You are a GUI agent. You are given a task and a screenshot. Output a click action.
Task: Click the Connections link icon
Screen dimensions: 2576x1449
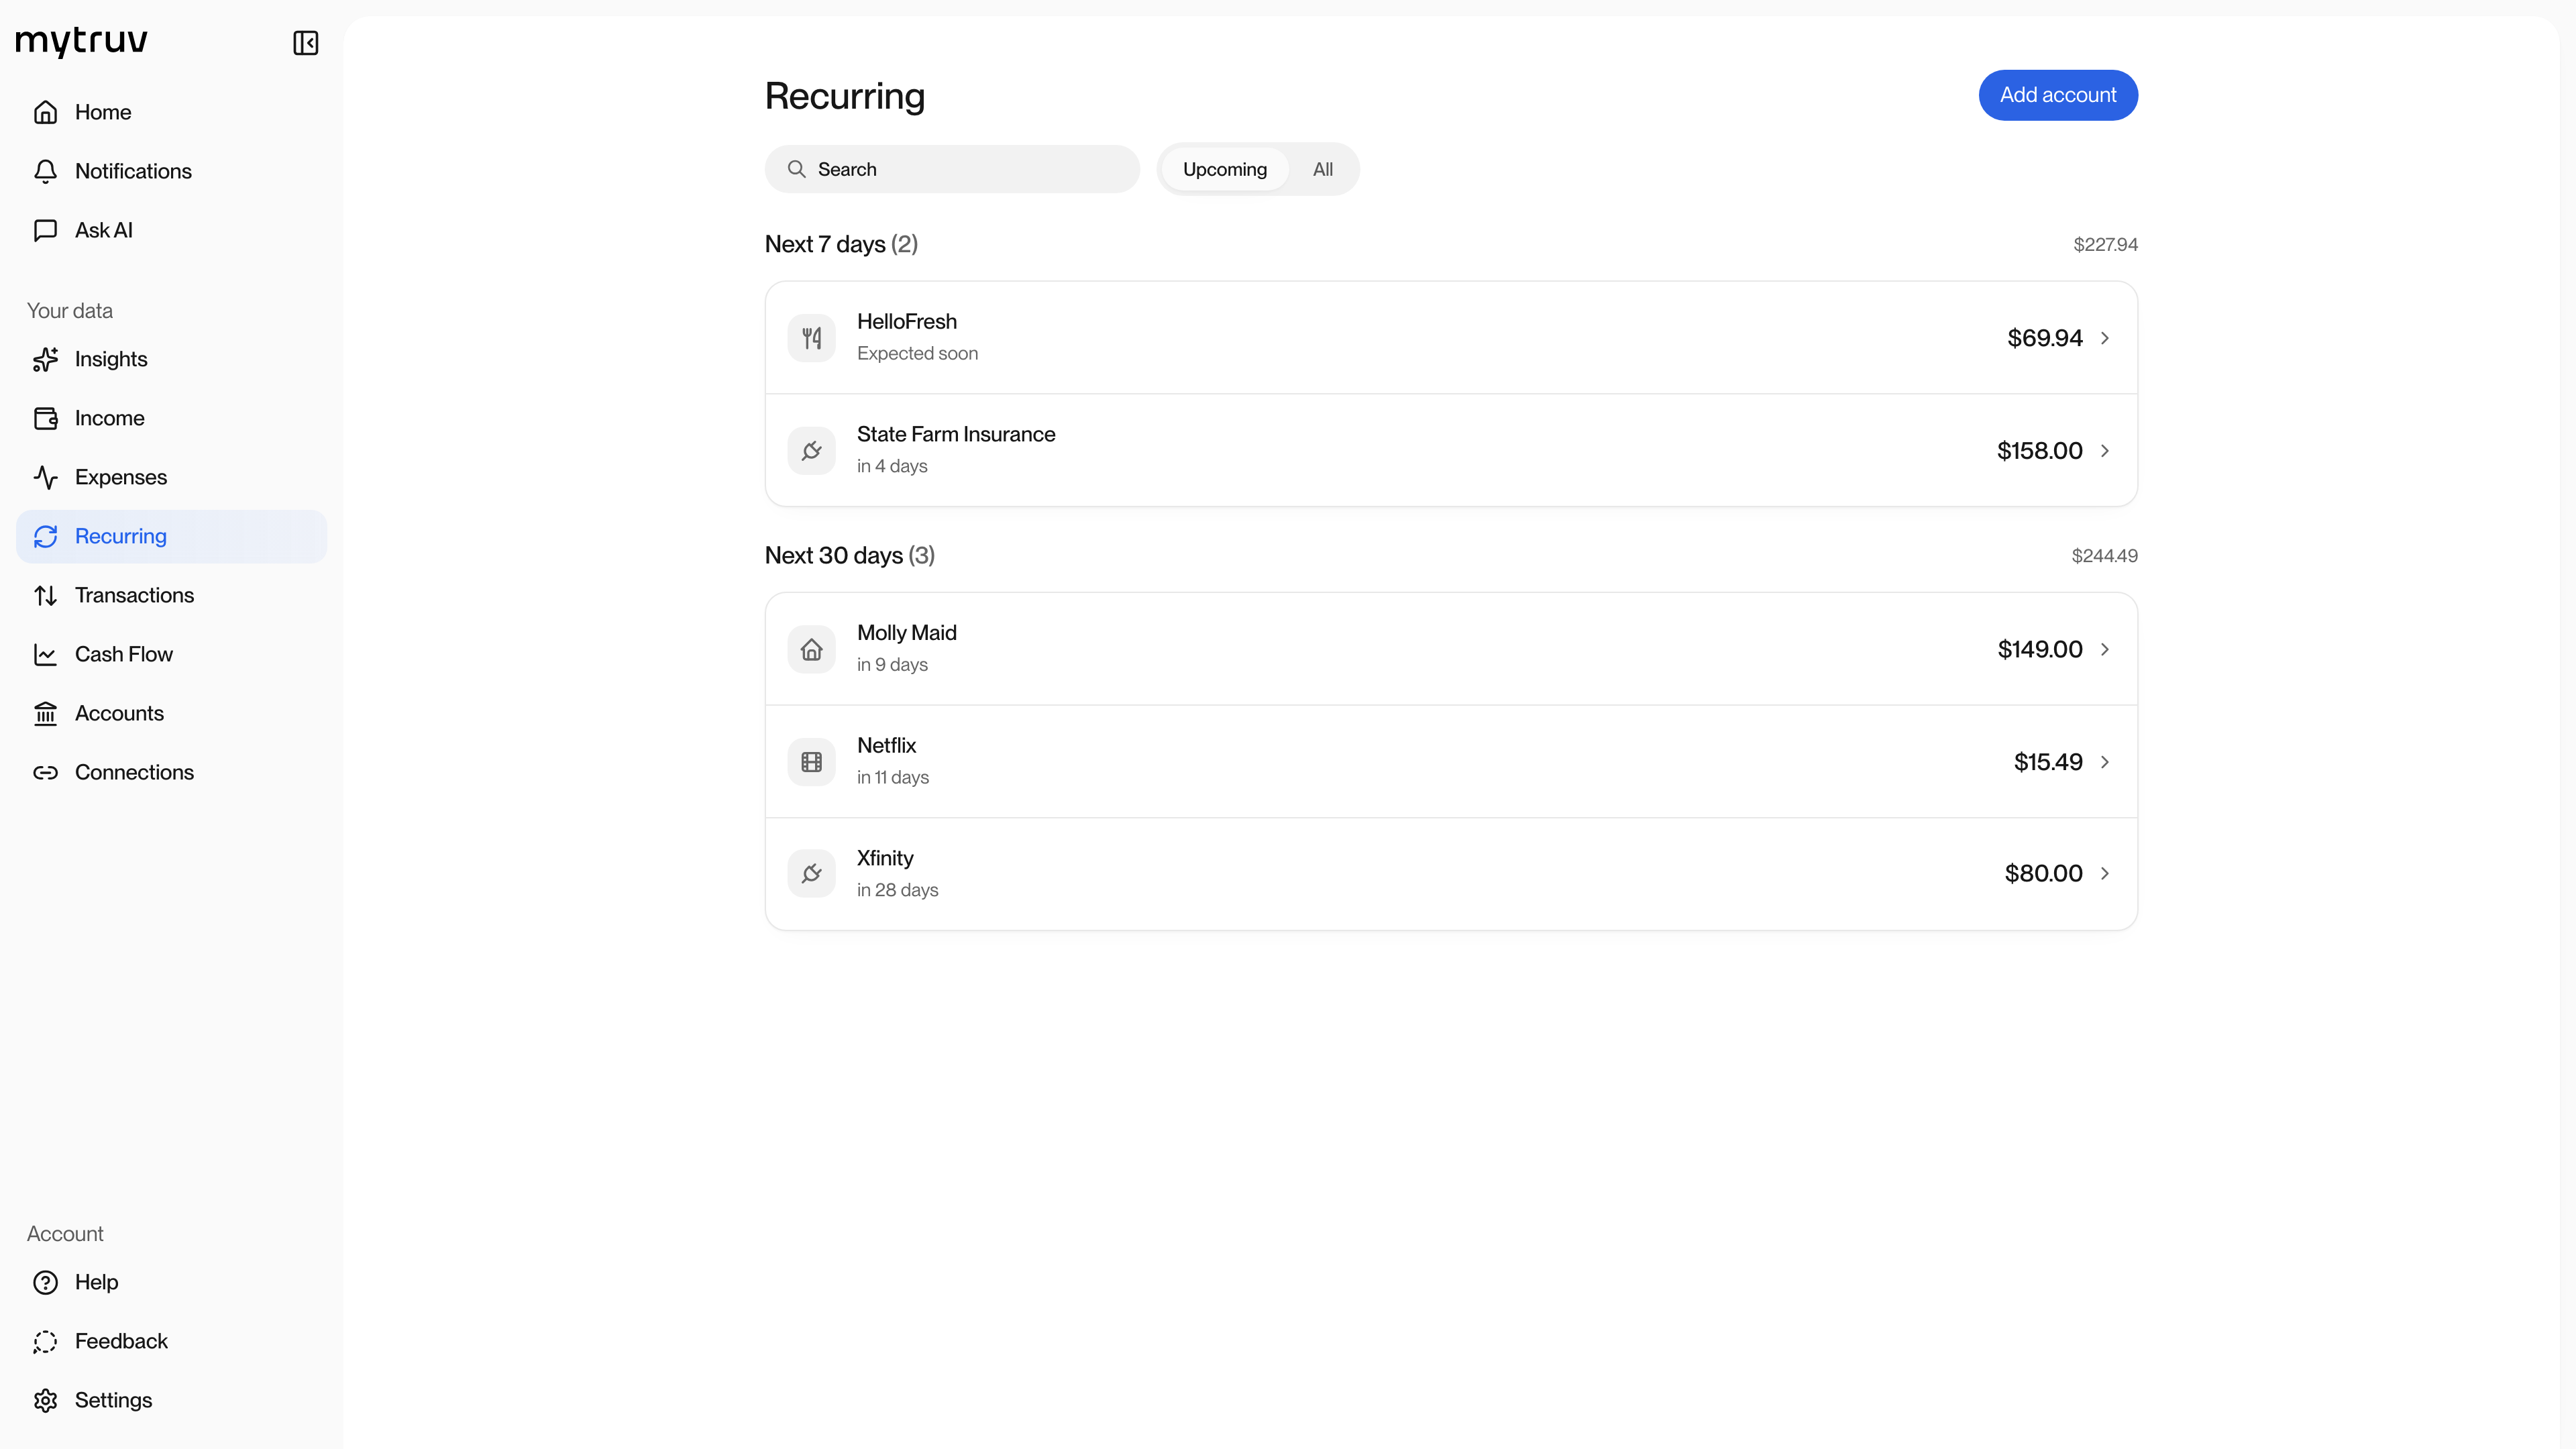click(x=45, y=772)
